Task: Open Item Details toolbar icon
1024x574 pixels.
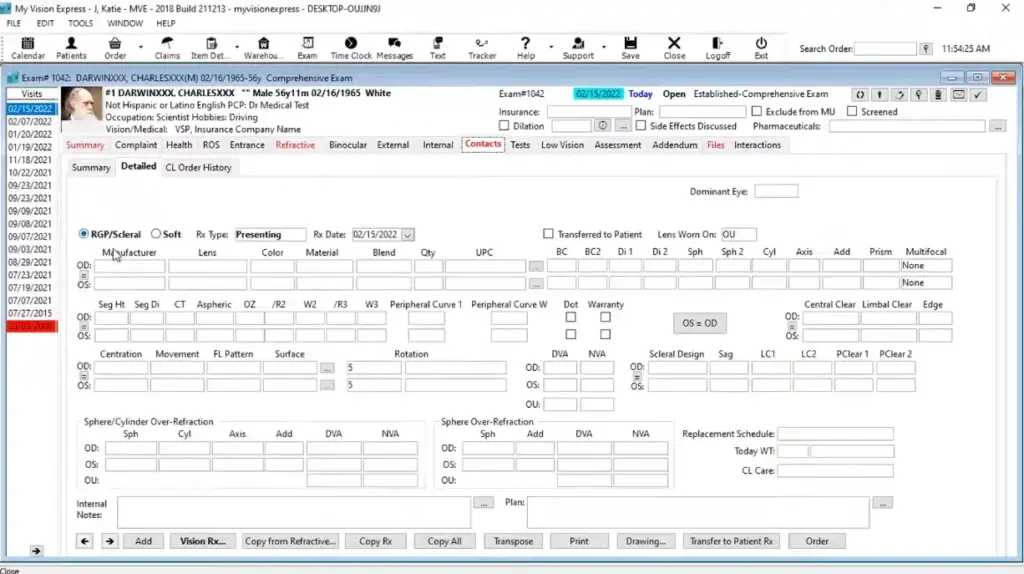Action: click(210, 48)
